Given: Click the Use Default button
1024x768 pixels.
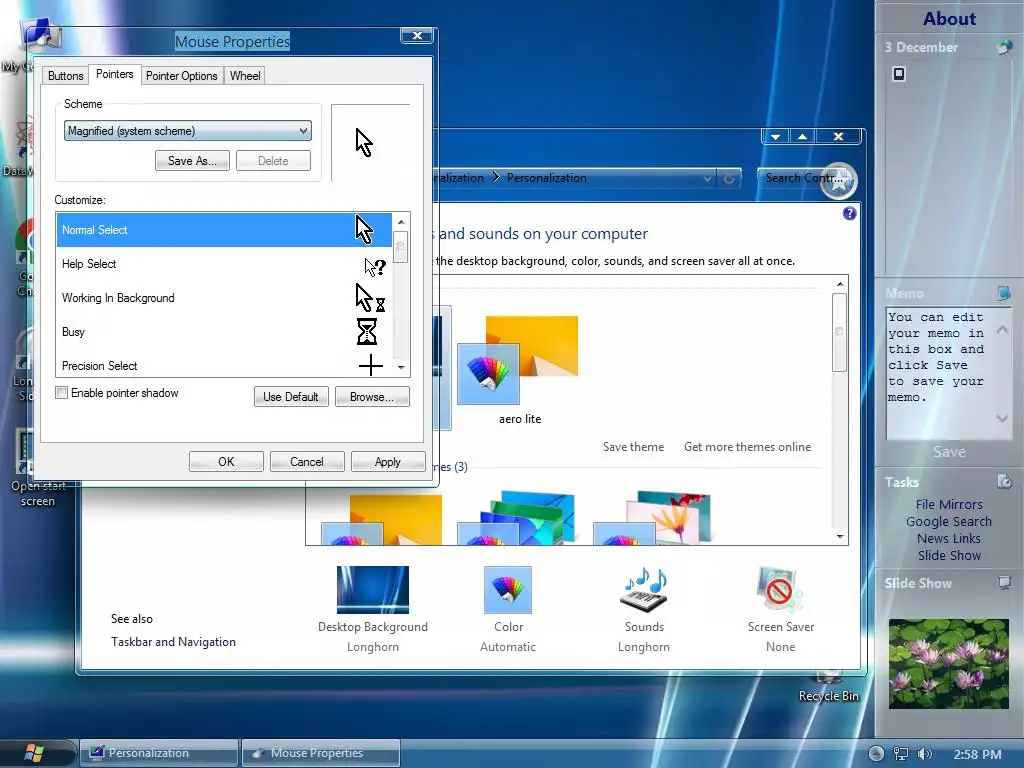Looking at the screenshot, I should (291, 396).
